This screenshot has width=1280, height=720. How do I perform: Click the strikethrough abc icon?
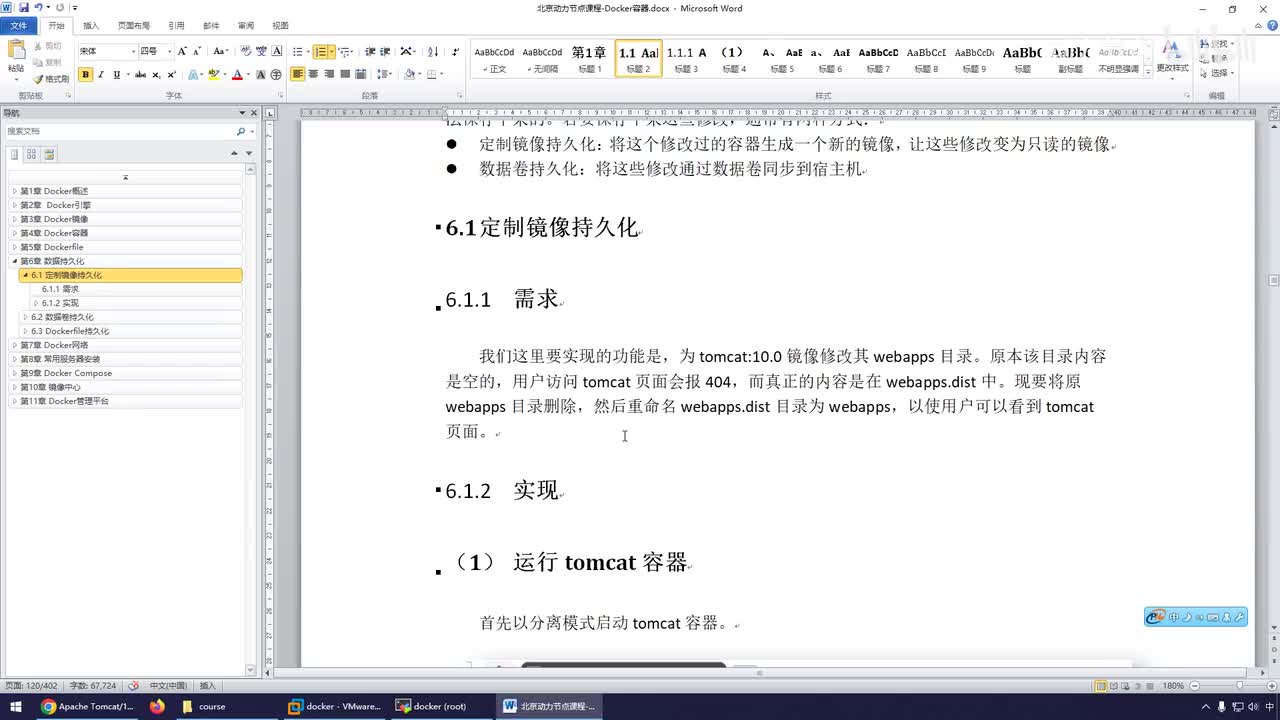(140, 75)
